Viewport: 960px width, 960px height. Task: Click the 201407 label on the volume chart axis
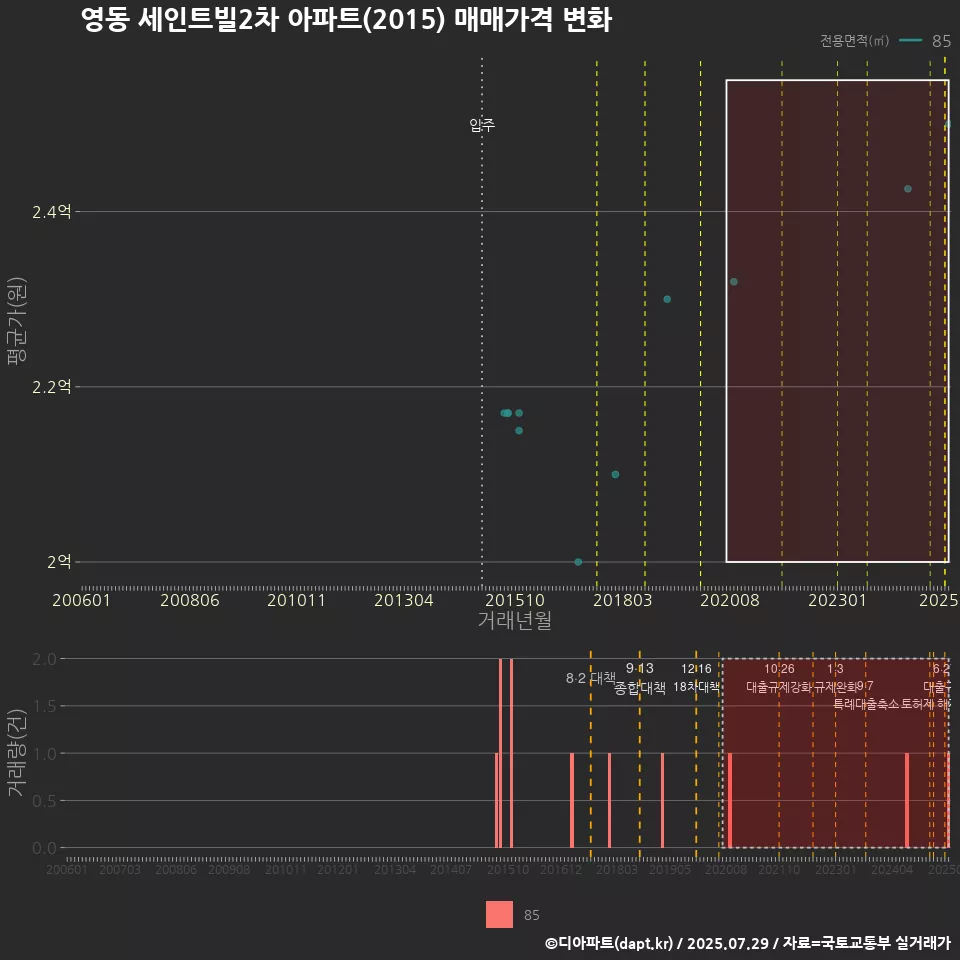(451, 869)
